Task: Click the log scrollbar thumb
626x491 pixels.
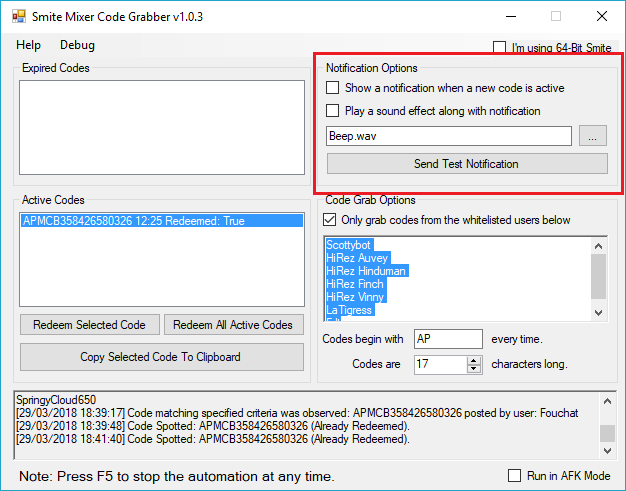Action: [608, 434]
